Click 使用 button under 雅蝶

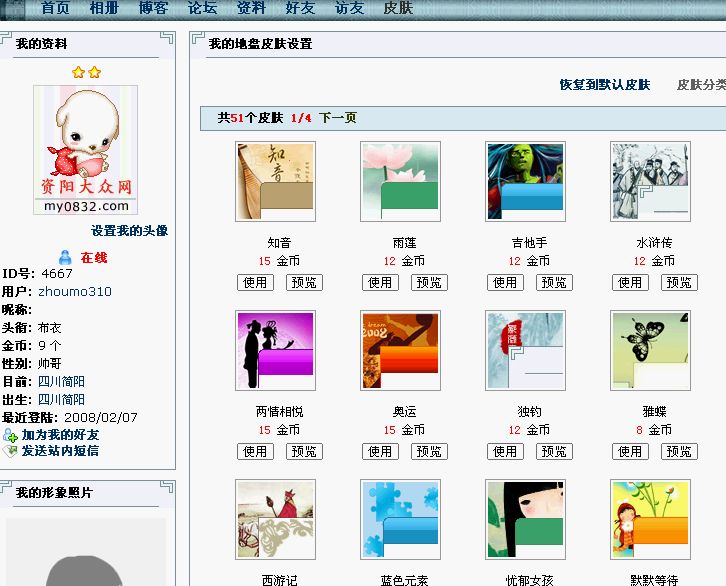click(630, 451)
